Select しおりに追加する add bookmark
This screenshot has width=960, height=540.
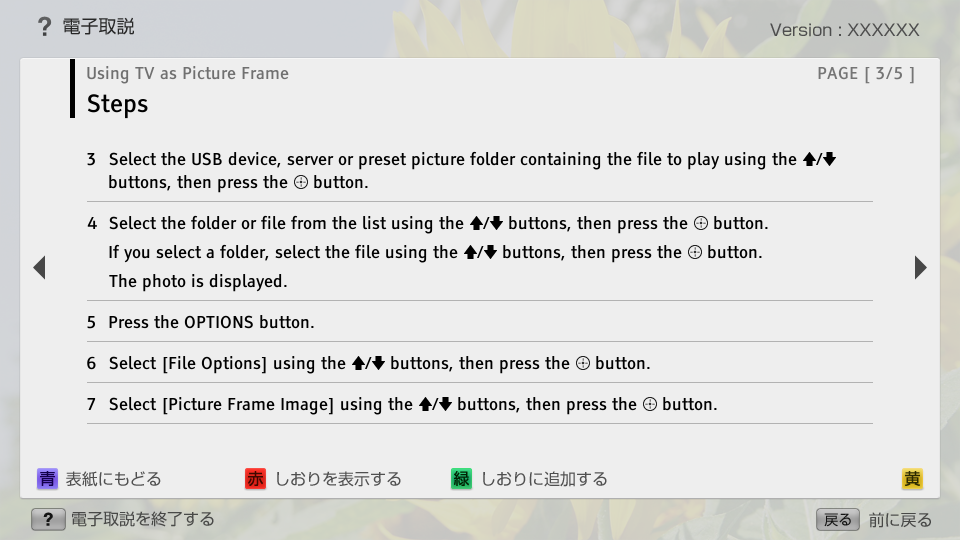tap(544, 479)
